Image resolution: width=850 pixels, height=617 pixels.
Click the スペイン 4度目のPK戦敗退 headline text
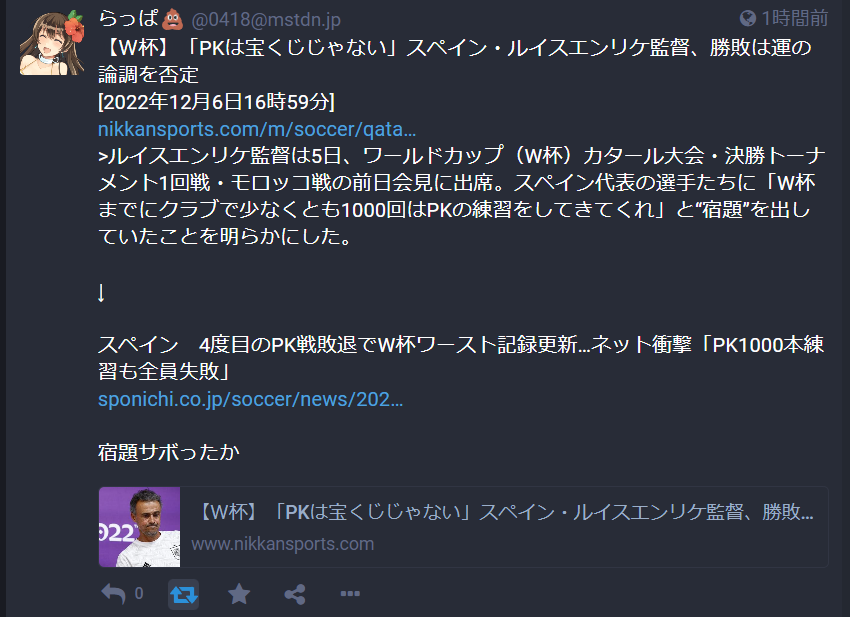pyautogui.click(x=461, y=358)
